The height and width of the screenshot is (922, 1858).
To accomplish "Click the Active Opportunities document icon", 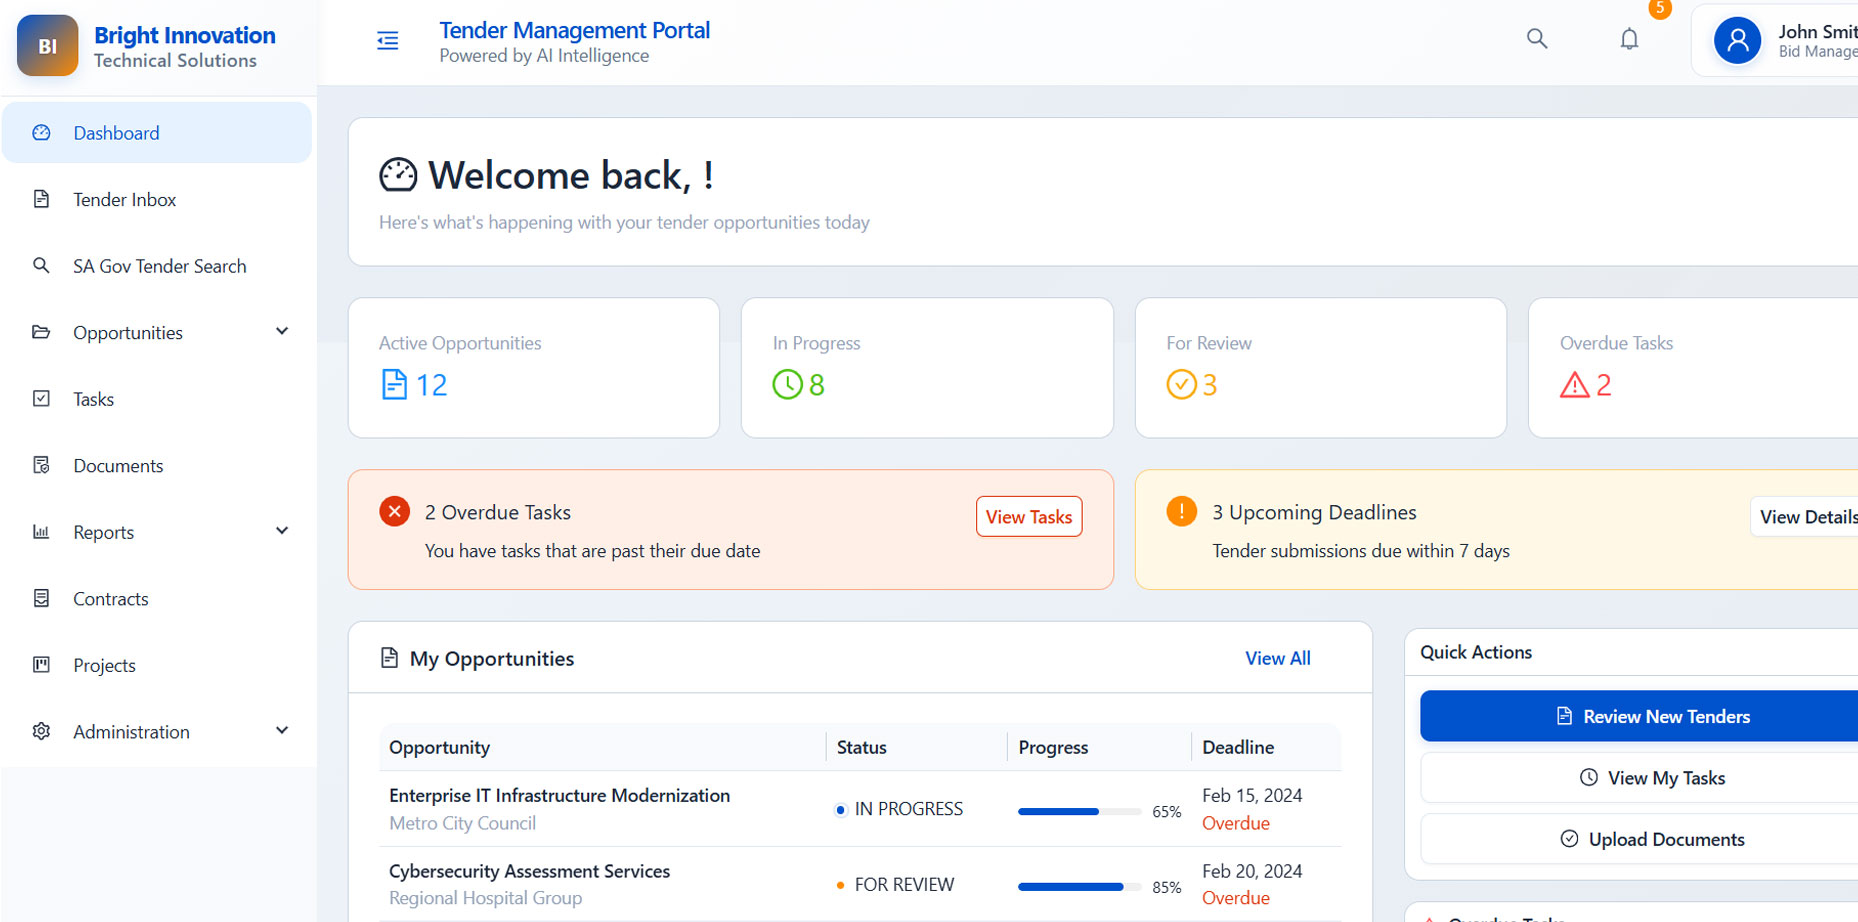I will (x=394, y=385).
